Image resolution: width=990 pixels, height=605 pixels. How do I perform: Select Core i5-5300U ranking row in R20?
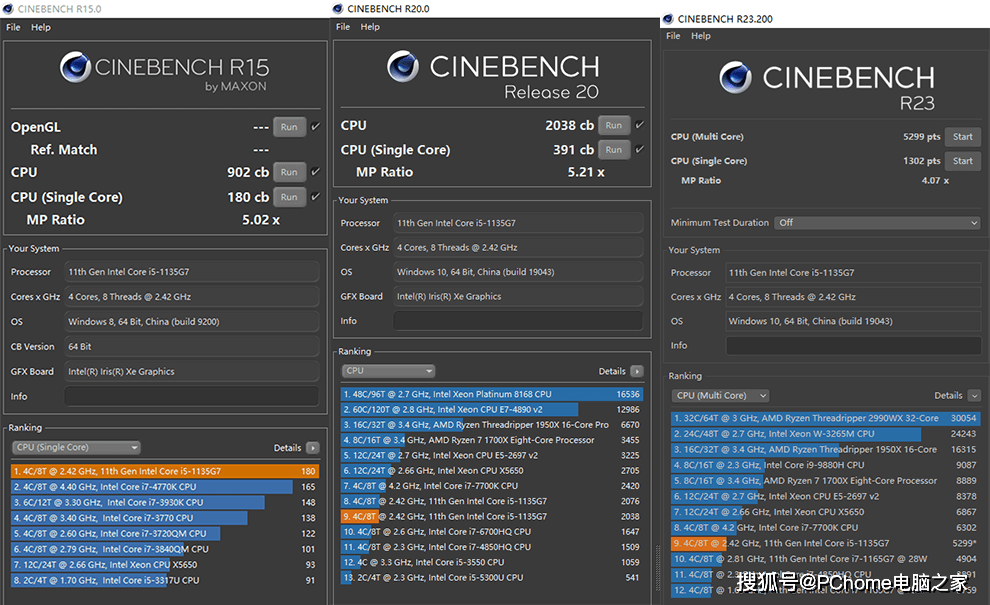click(492, 577)
